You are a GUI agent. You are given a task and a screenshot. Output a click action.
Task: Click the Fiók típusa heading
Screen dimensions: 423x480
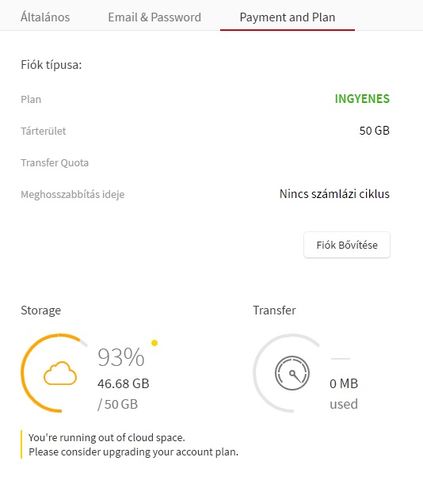coord(51,65)
